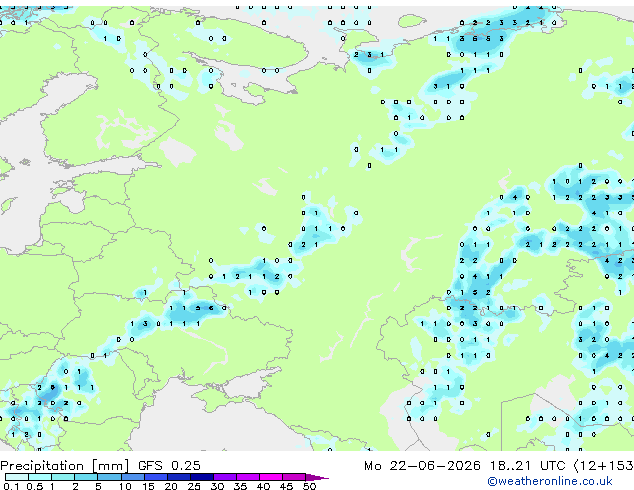Image resolution: width=634 pixels, height=490 pixels.
Task: Open the weatheronline.co.uk copyright link
Action: (x=550, y=481)
